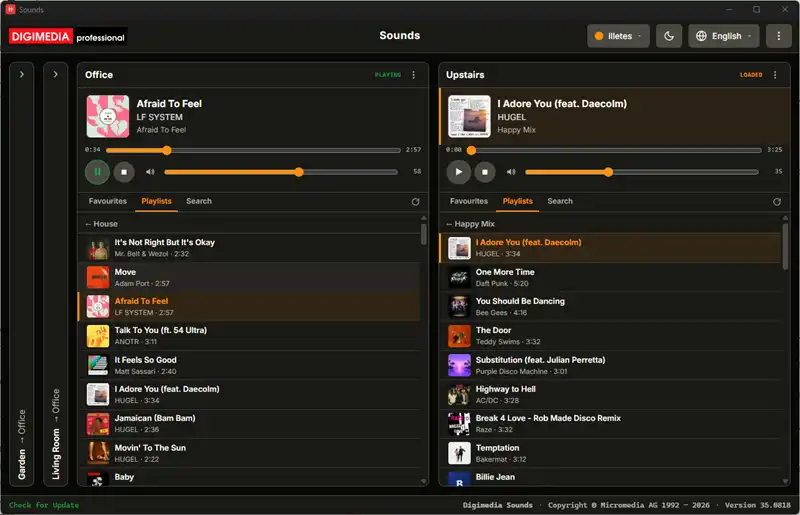The width and height of the screenshot is (800, 515).
Task: Select Move by Adam Port
Action: click(x=249, y=278)
